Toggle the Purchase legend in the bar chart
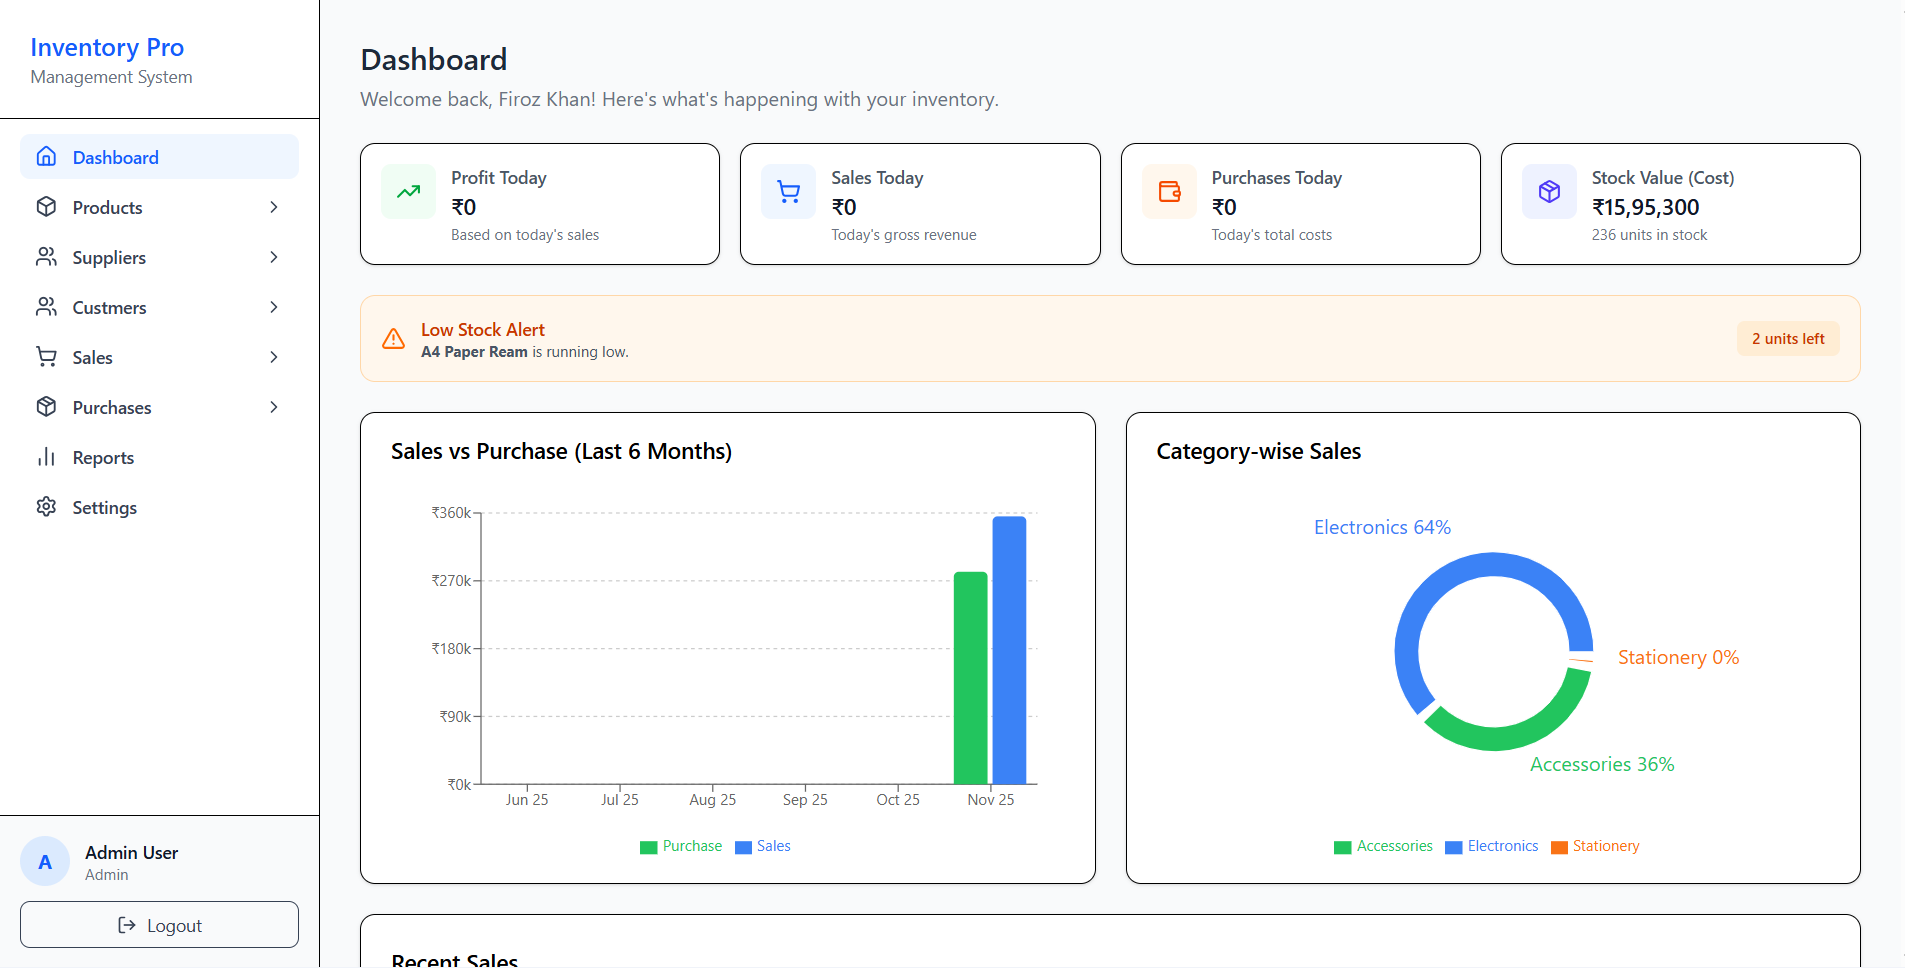Viewport: 1905px width, 968px height. [x=681, y=846]
